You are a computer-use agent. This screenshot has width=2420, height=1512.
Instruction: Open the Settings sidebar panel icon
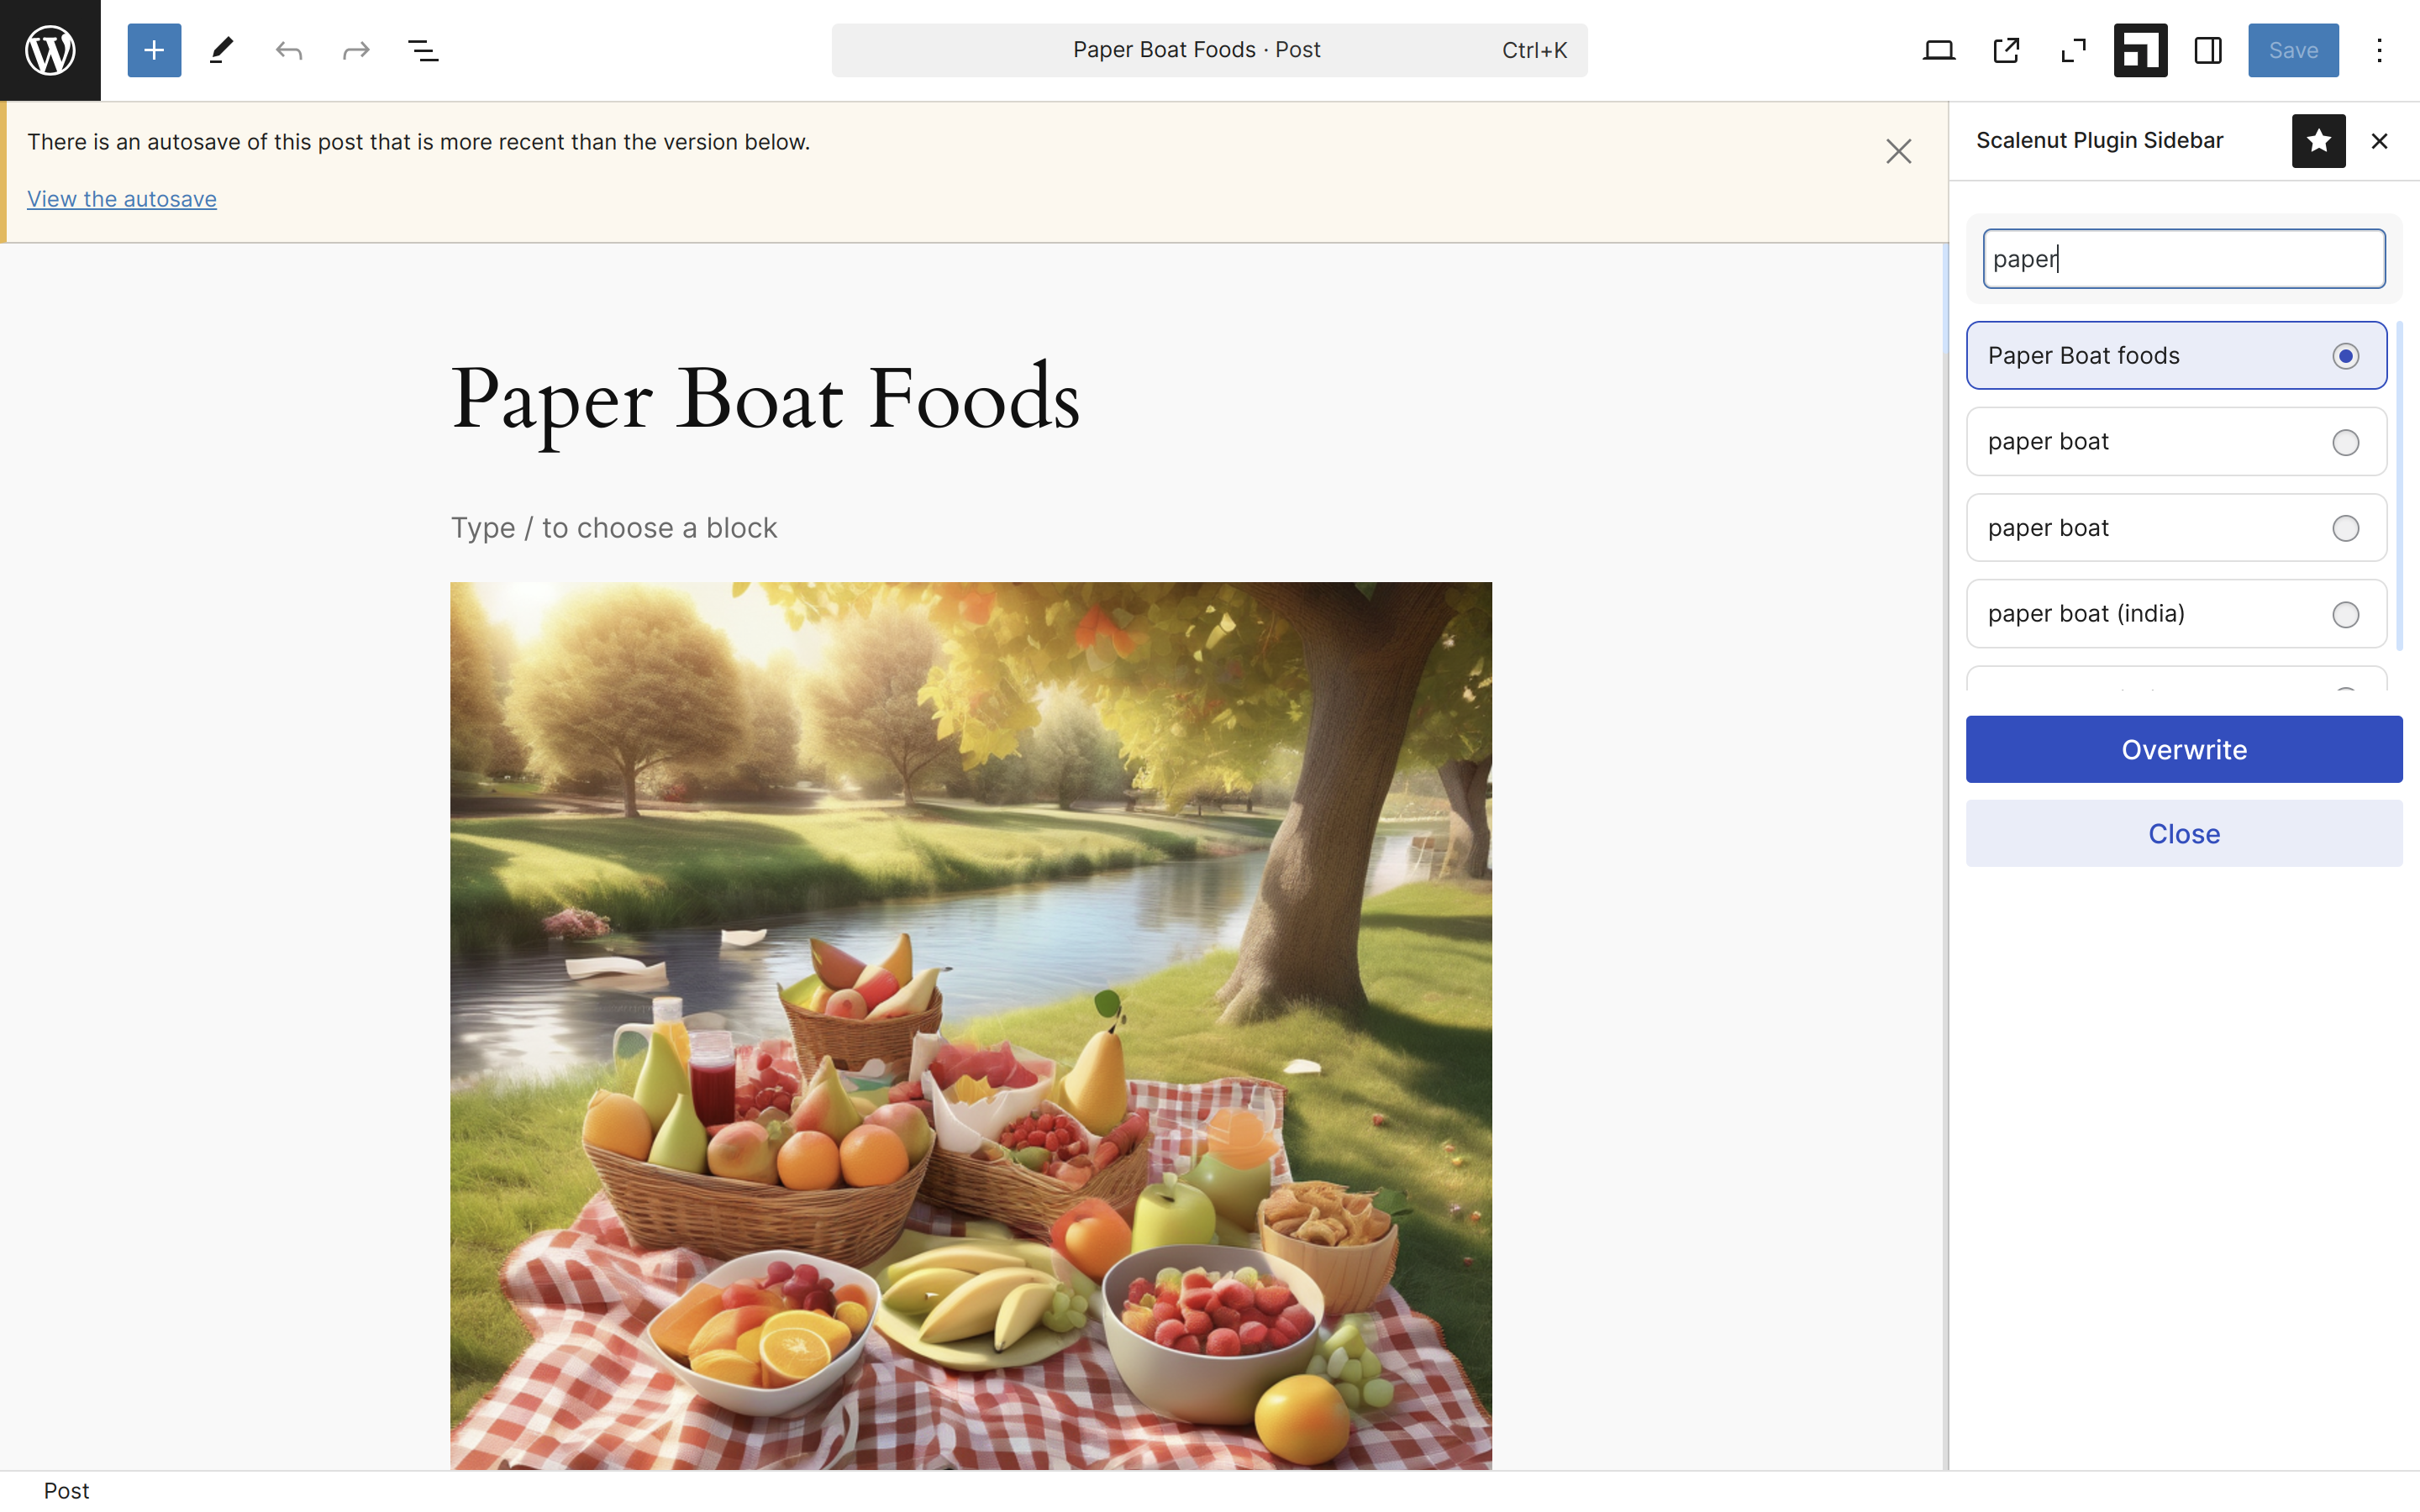[2208, 50]
